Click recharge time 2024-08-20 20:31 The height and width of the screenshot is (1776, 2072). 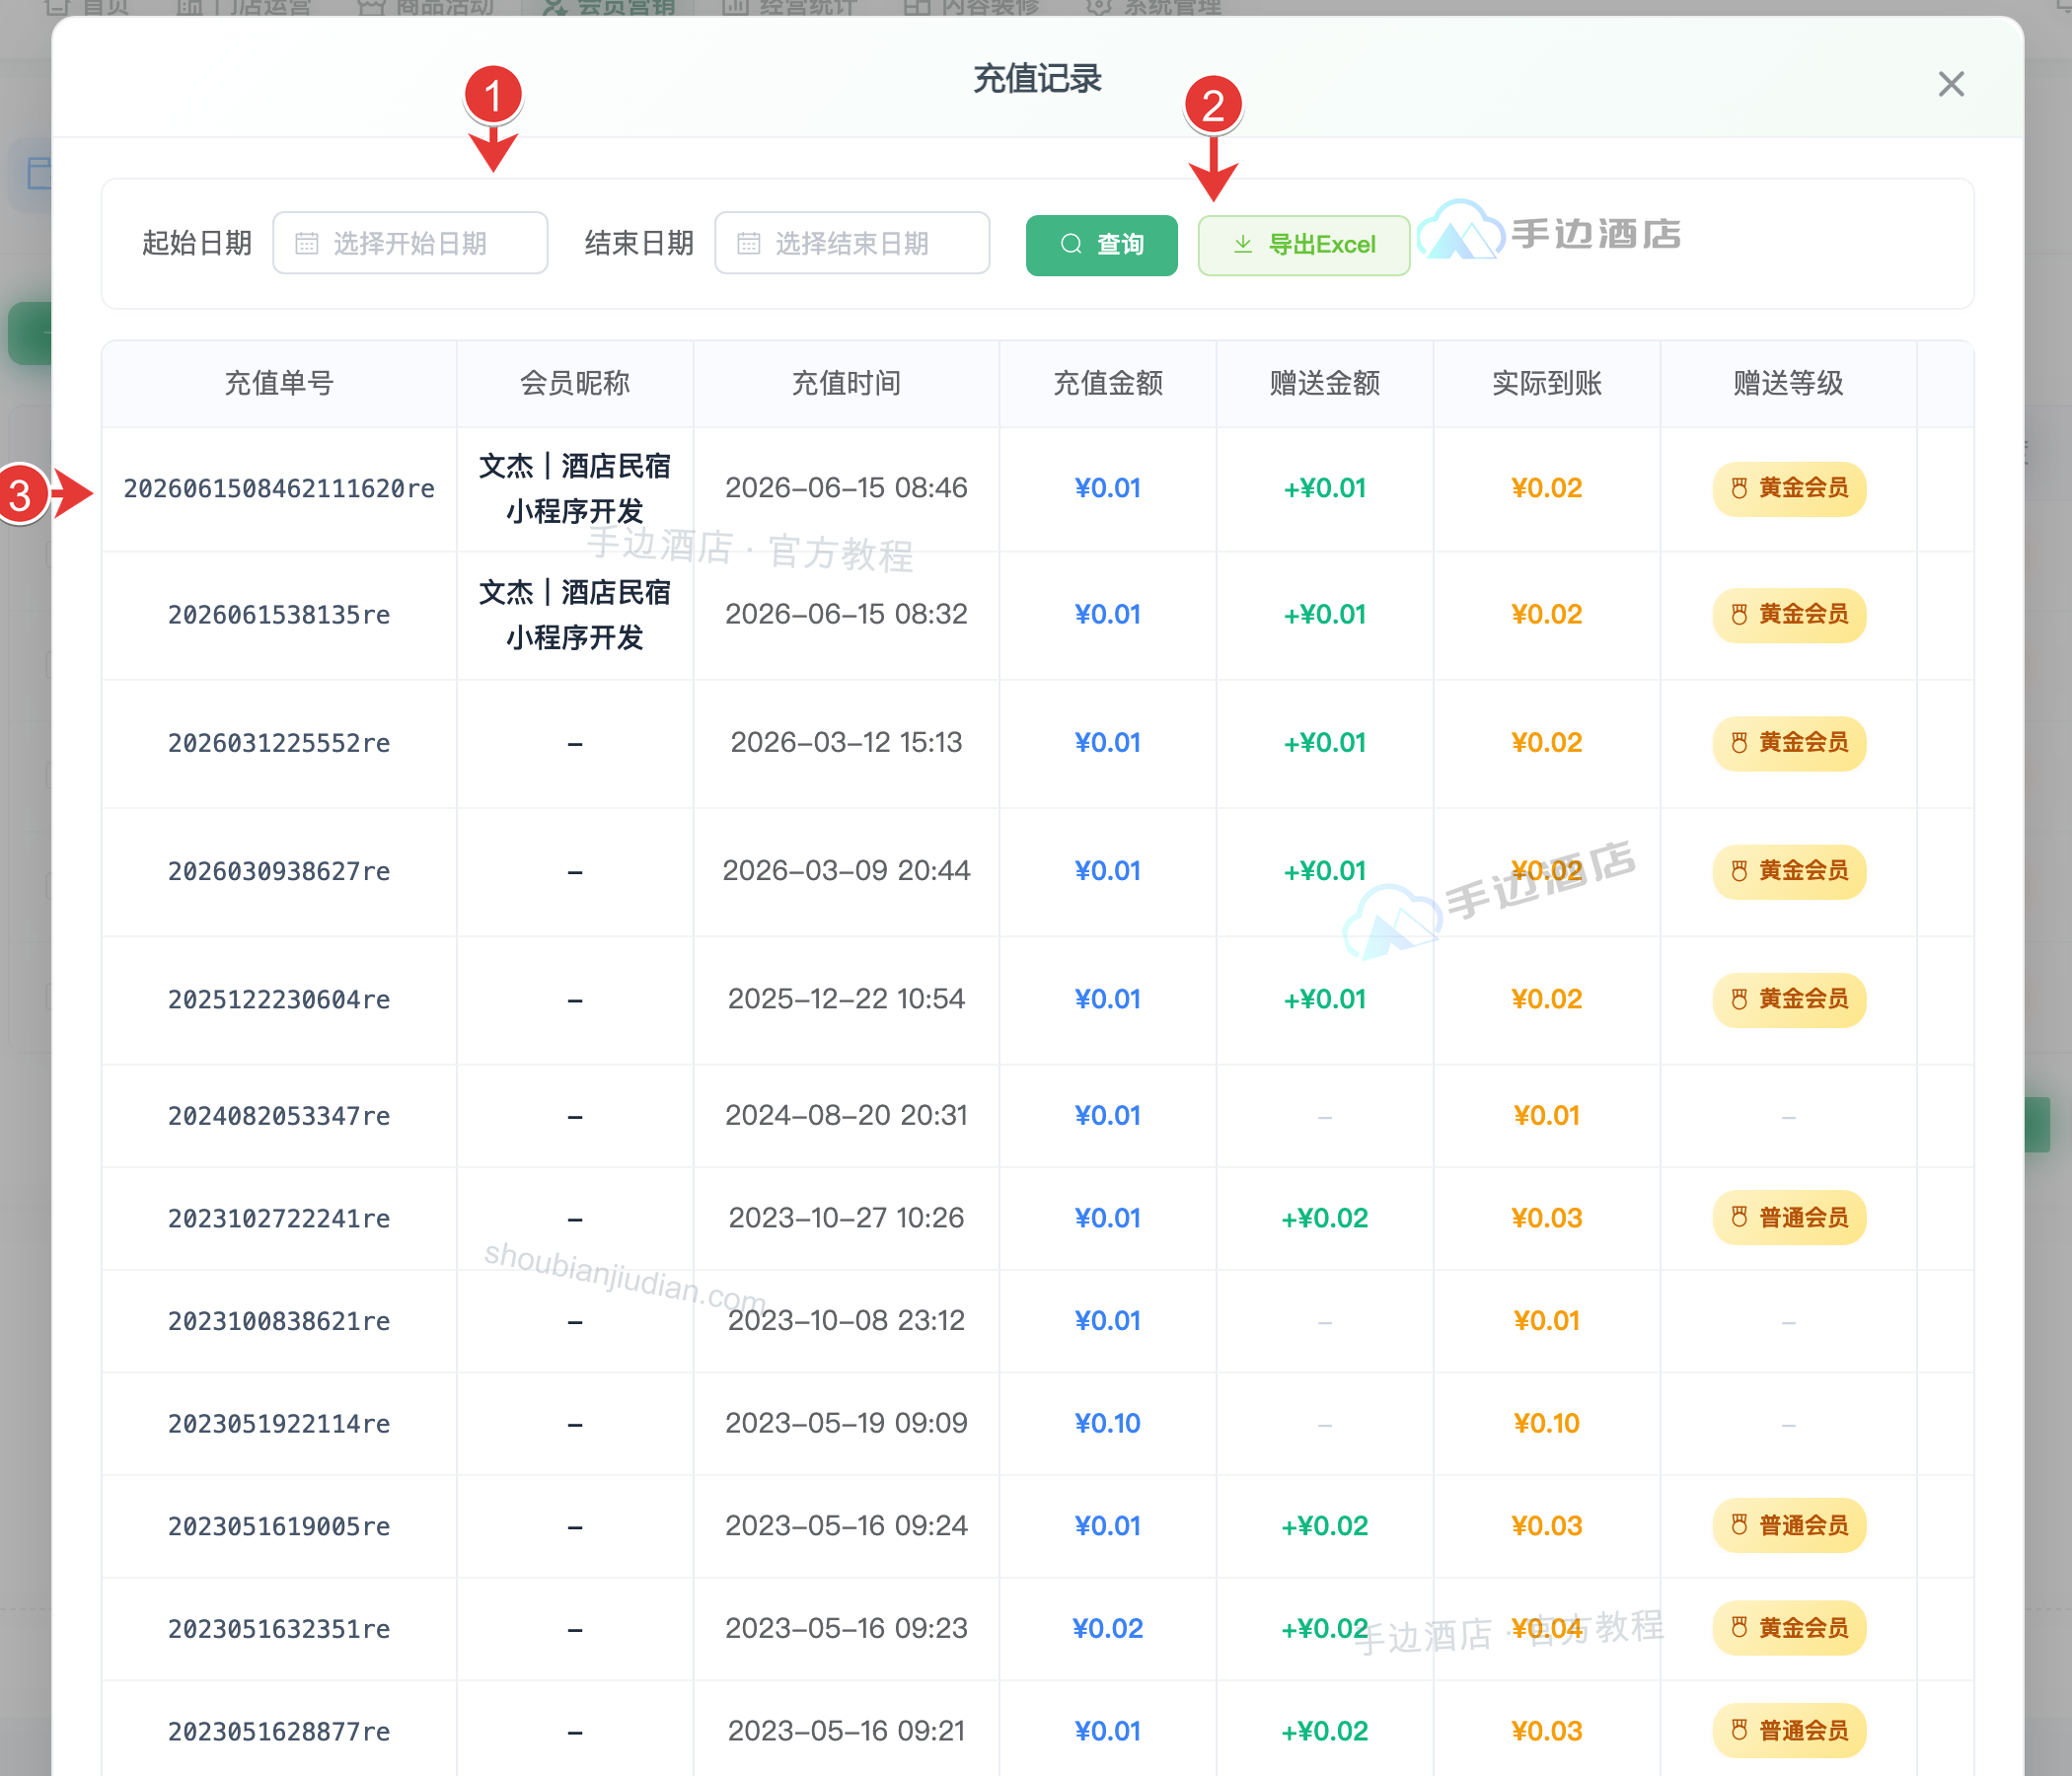[846, 1115]
